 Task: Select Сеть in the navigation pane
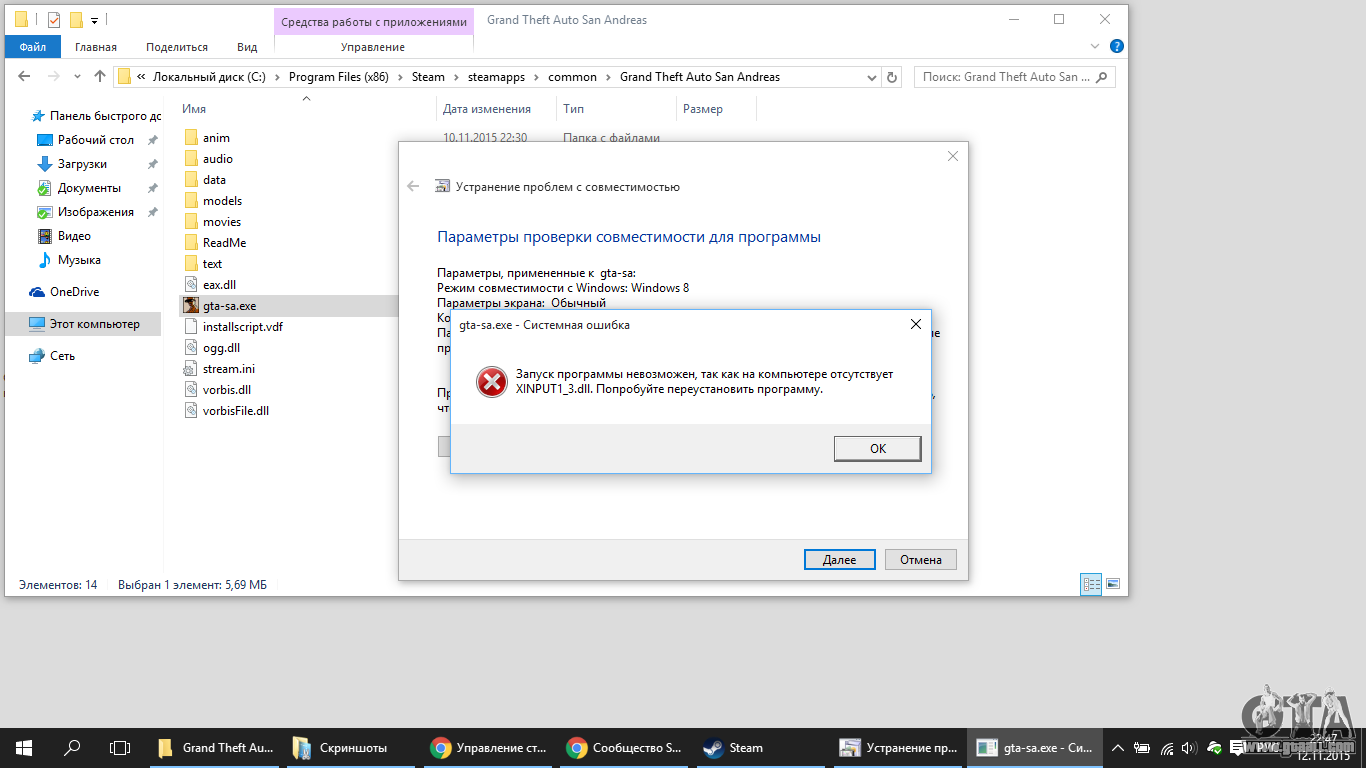point(62,356)
